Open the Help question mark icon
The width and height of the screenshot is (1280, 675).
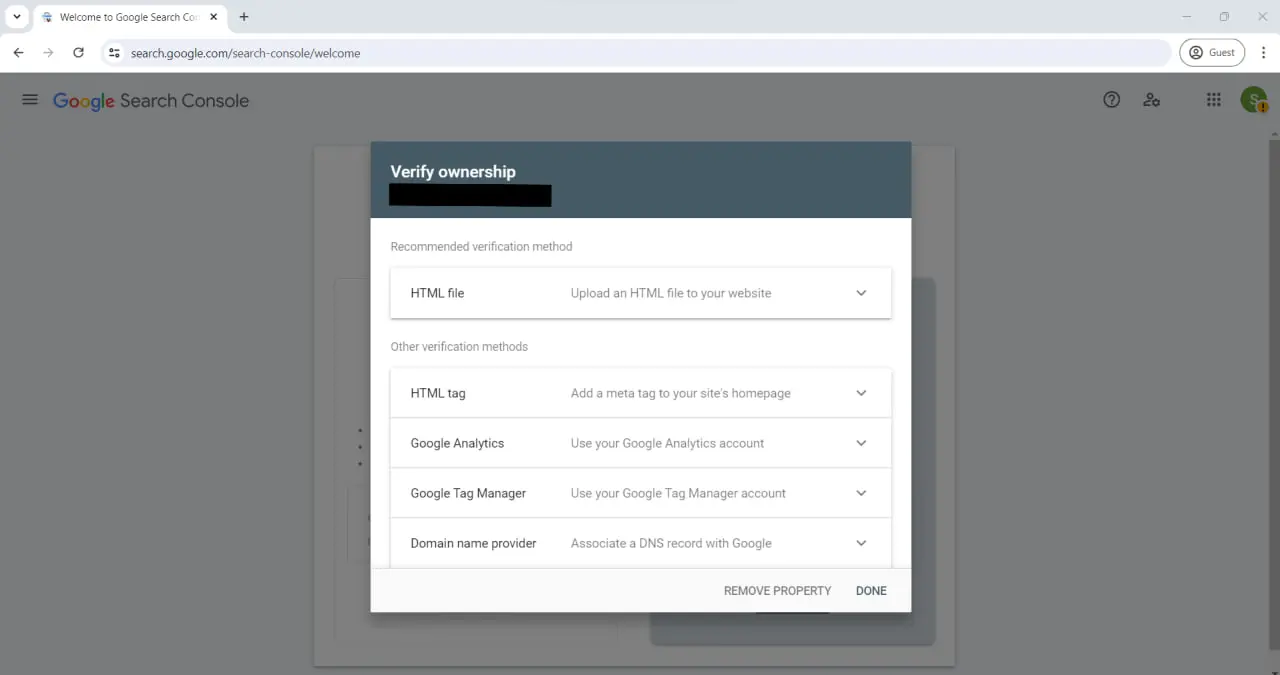click(1111, 100)
